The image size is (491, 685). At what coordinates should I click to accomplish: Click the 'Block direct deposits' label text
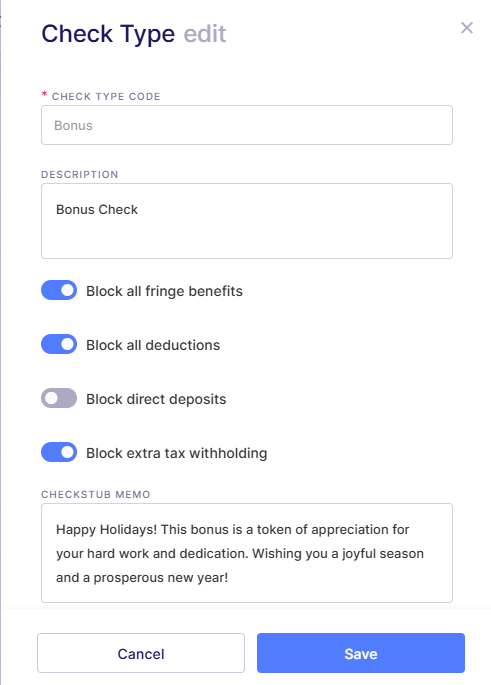pyautogui.click(x=156, y=399)
